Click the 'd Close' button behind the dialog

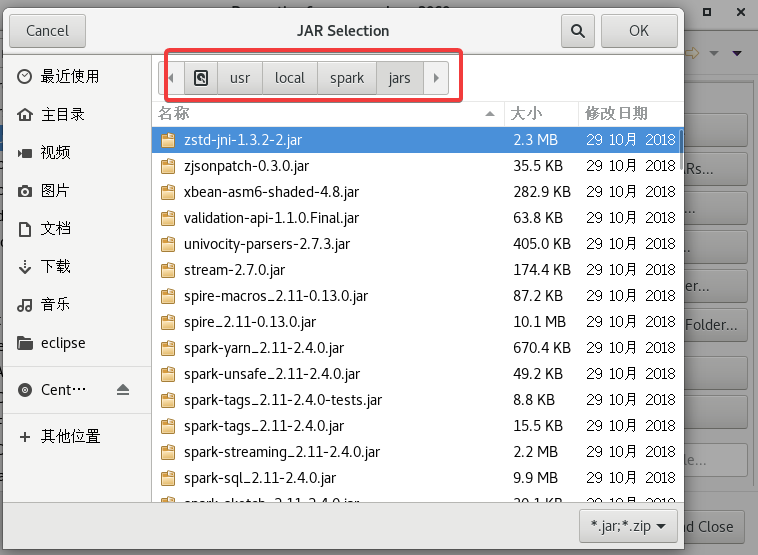click(x=714, y=526)
